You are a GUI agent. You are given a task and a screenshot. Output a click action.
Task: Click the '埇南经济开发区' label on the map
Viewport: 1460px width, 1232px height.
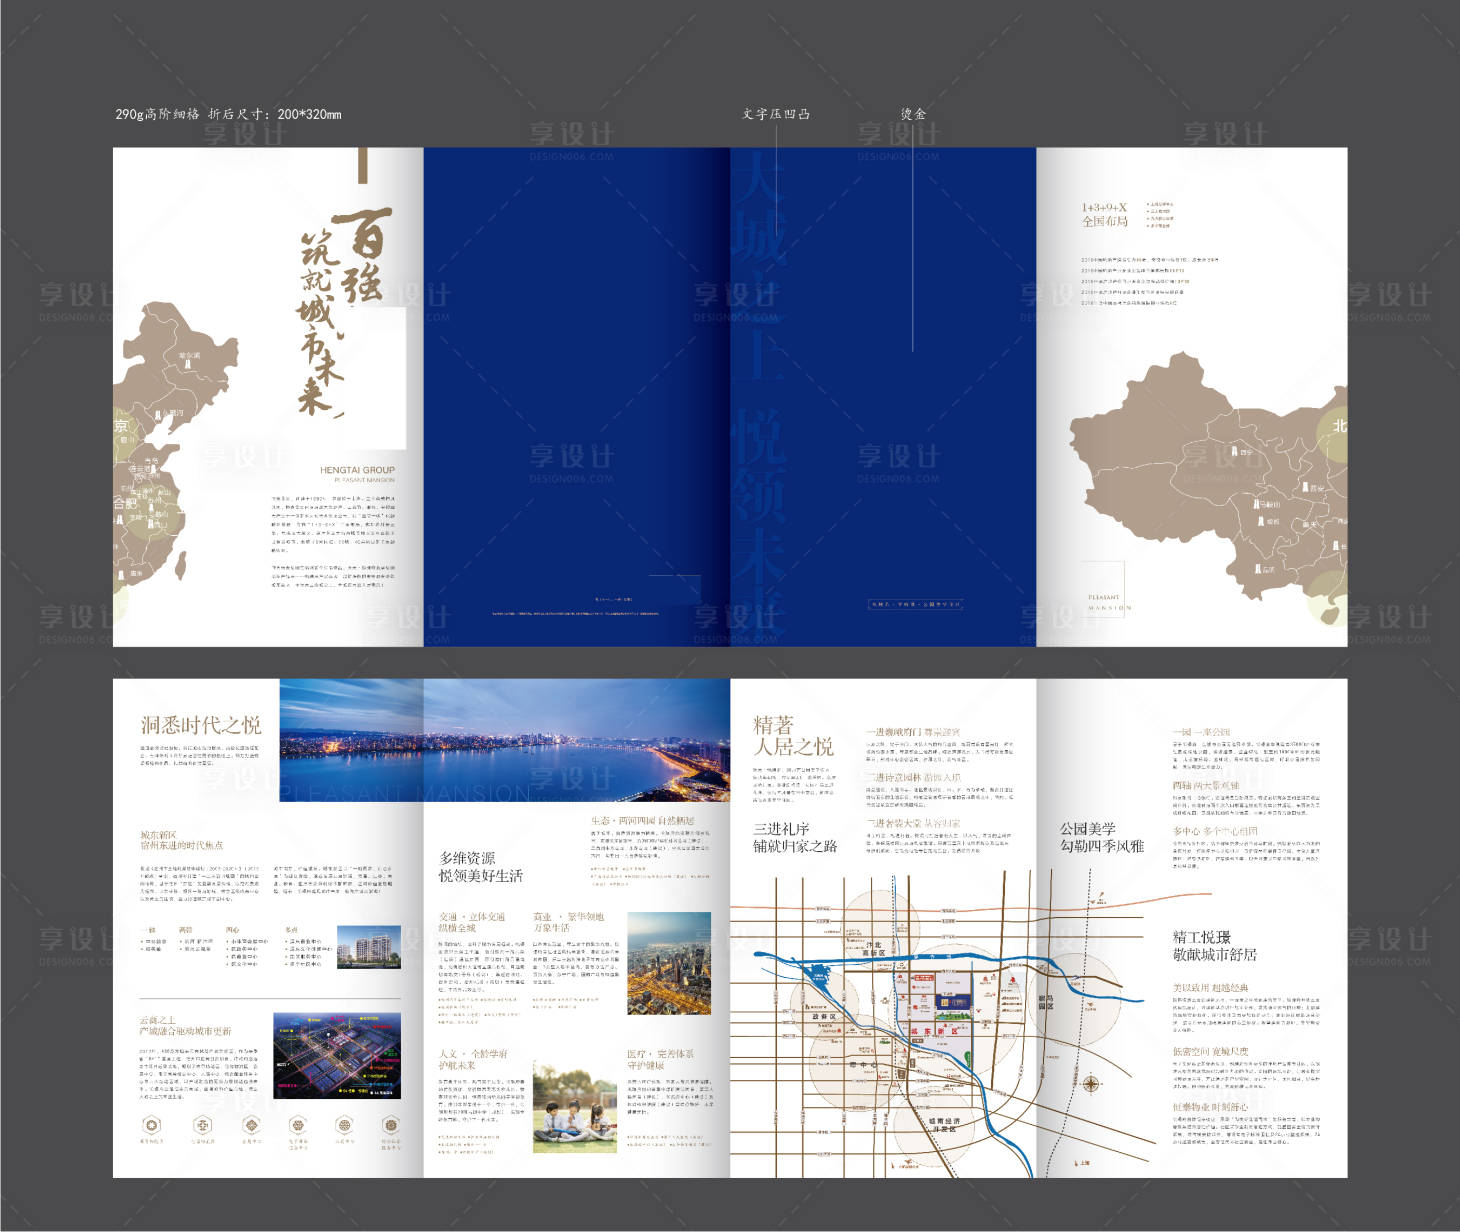[x=944, y=1124]
